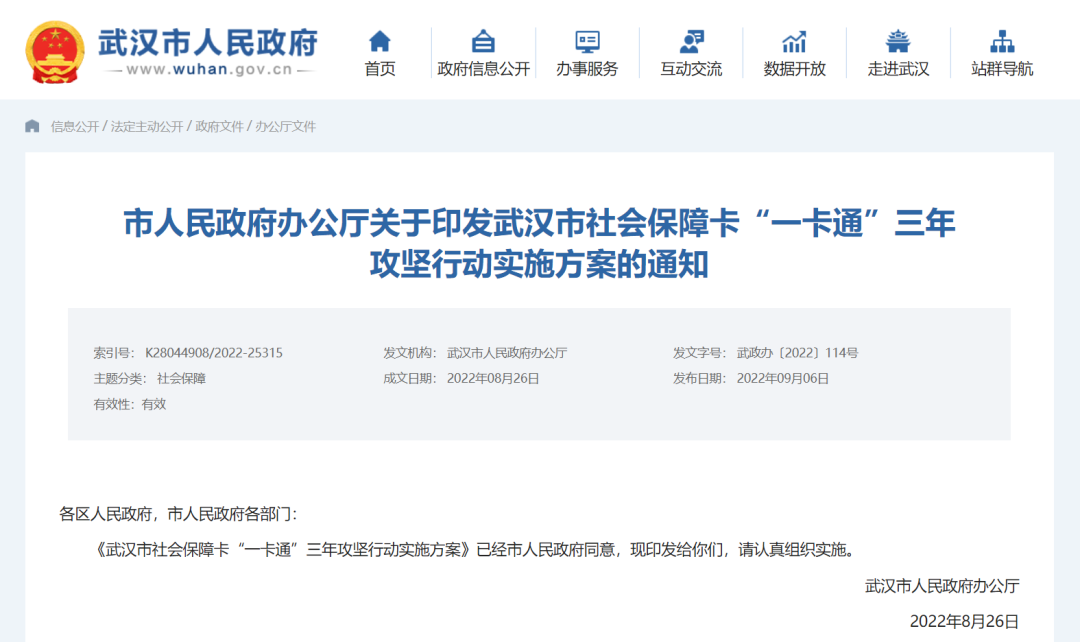
Task: Open 互动交流 using its people icon
Action: (690, 42)
